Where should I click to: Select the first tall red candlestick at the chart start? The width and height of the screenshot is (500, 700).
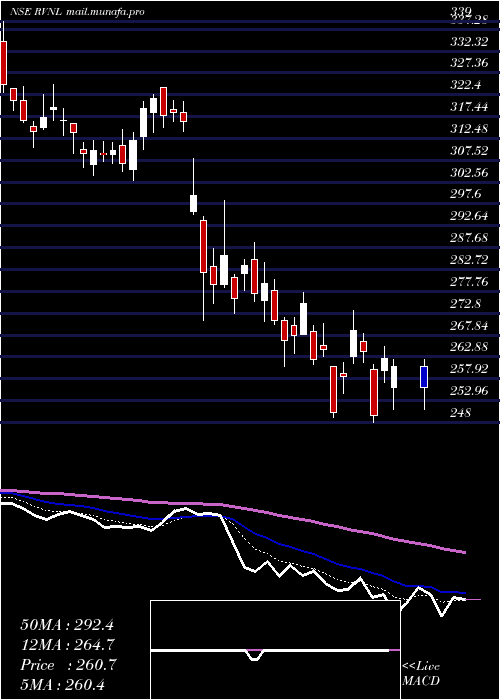[4, 62]
